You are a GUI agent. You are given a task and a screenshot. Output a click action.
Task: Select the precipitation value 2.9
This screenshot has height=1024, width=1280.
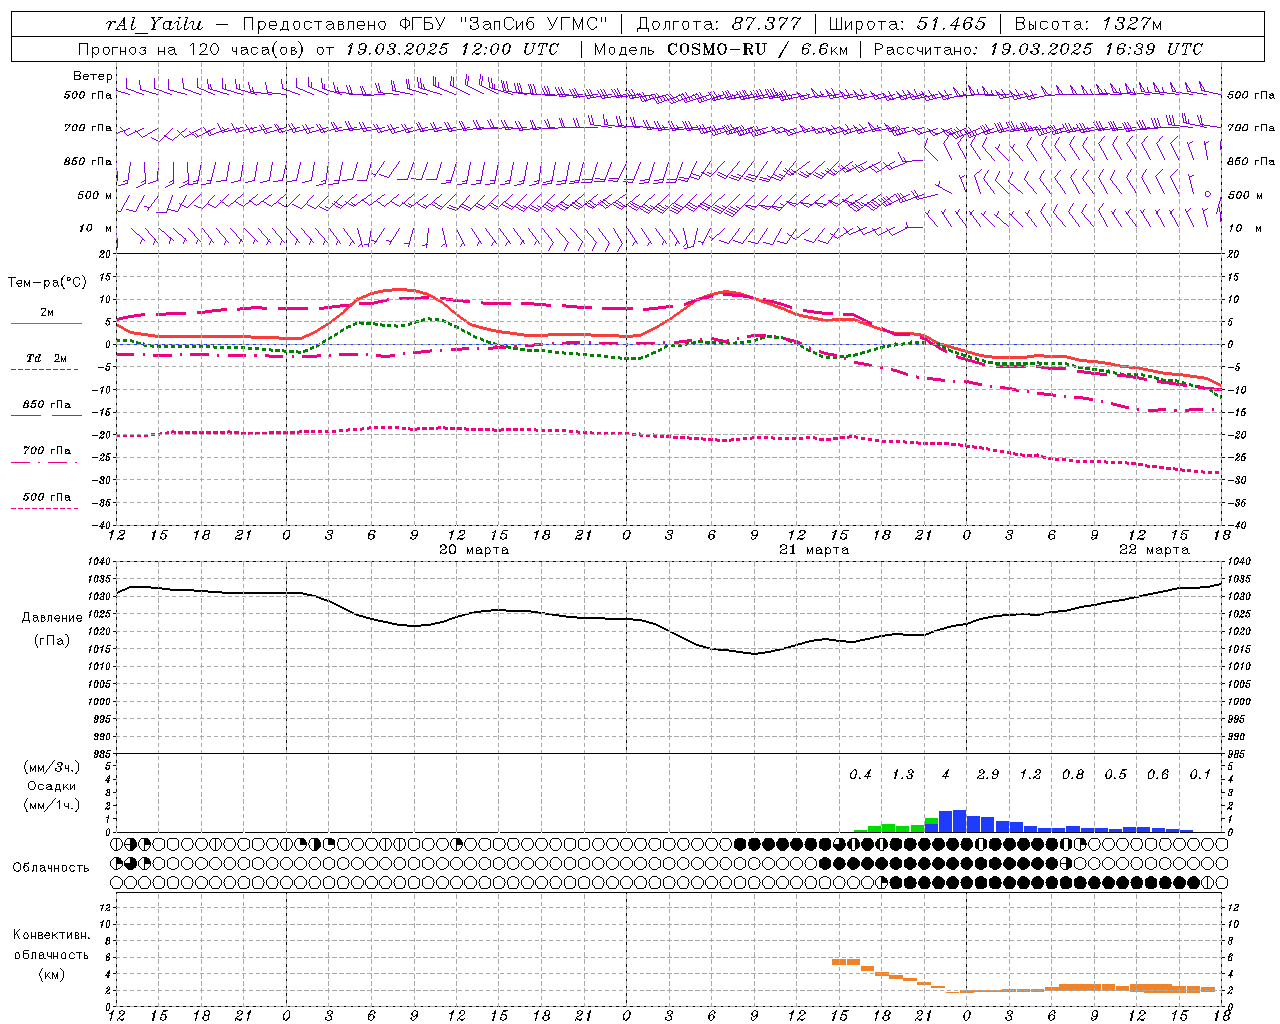(x=988, y=775)
